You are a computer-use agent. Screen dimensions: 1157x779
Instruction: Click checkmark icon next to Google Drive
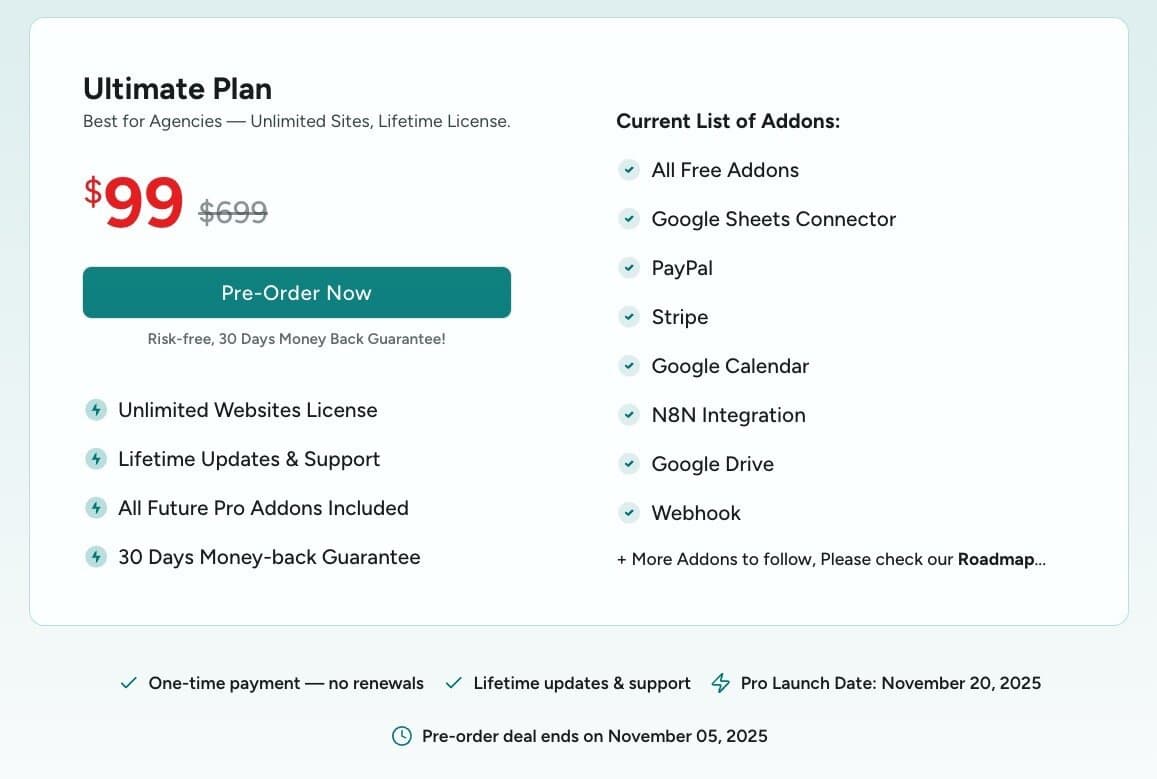(629, 464)
